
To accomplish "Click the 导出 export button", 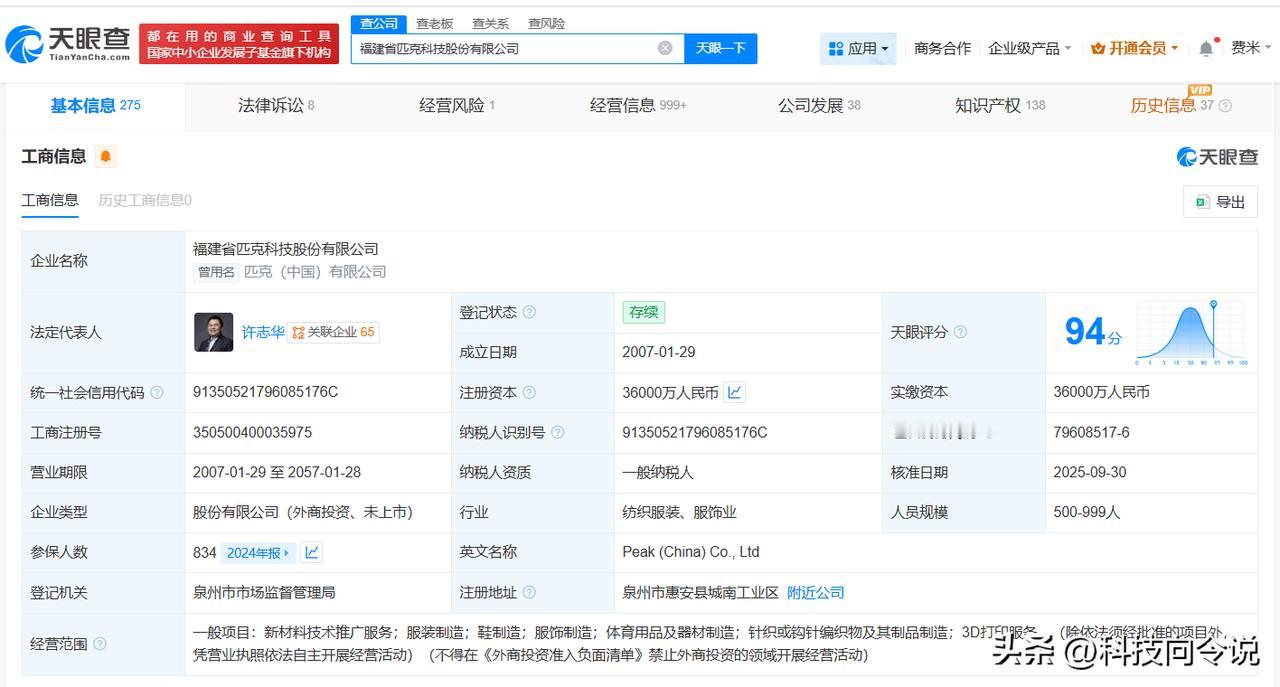I will point(1220,202).
